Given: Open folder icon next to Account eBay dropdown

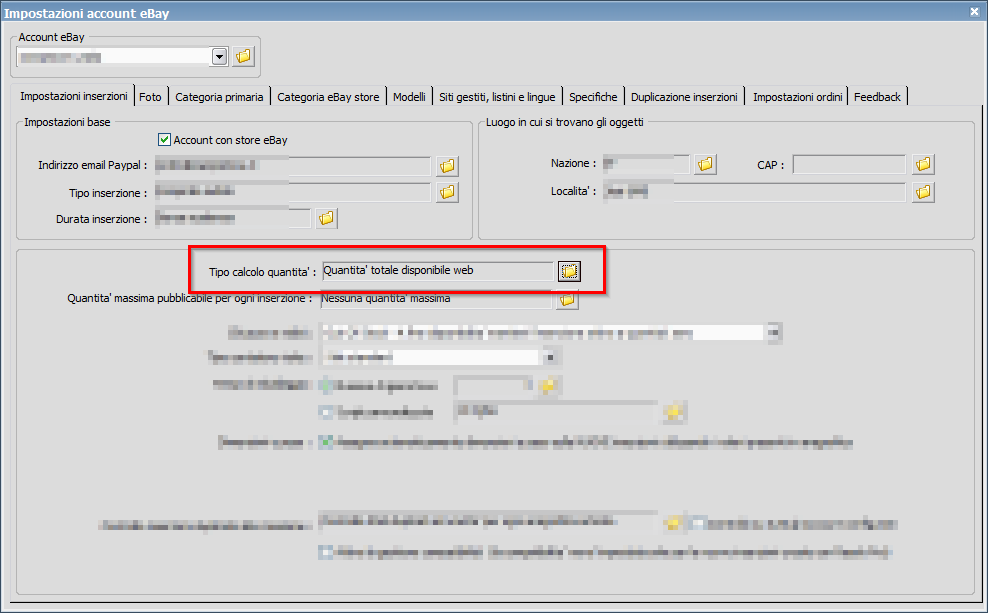Looking at the screenshot, I should point(243,56).
